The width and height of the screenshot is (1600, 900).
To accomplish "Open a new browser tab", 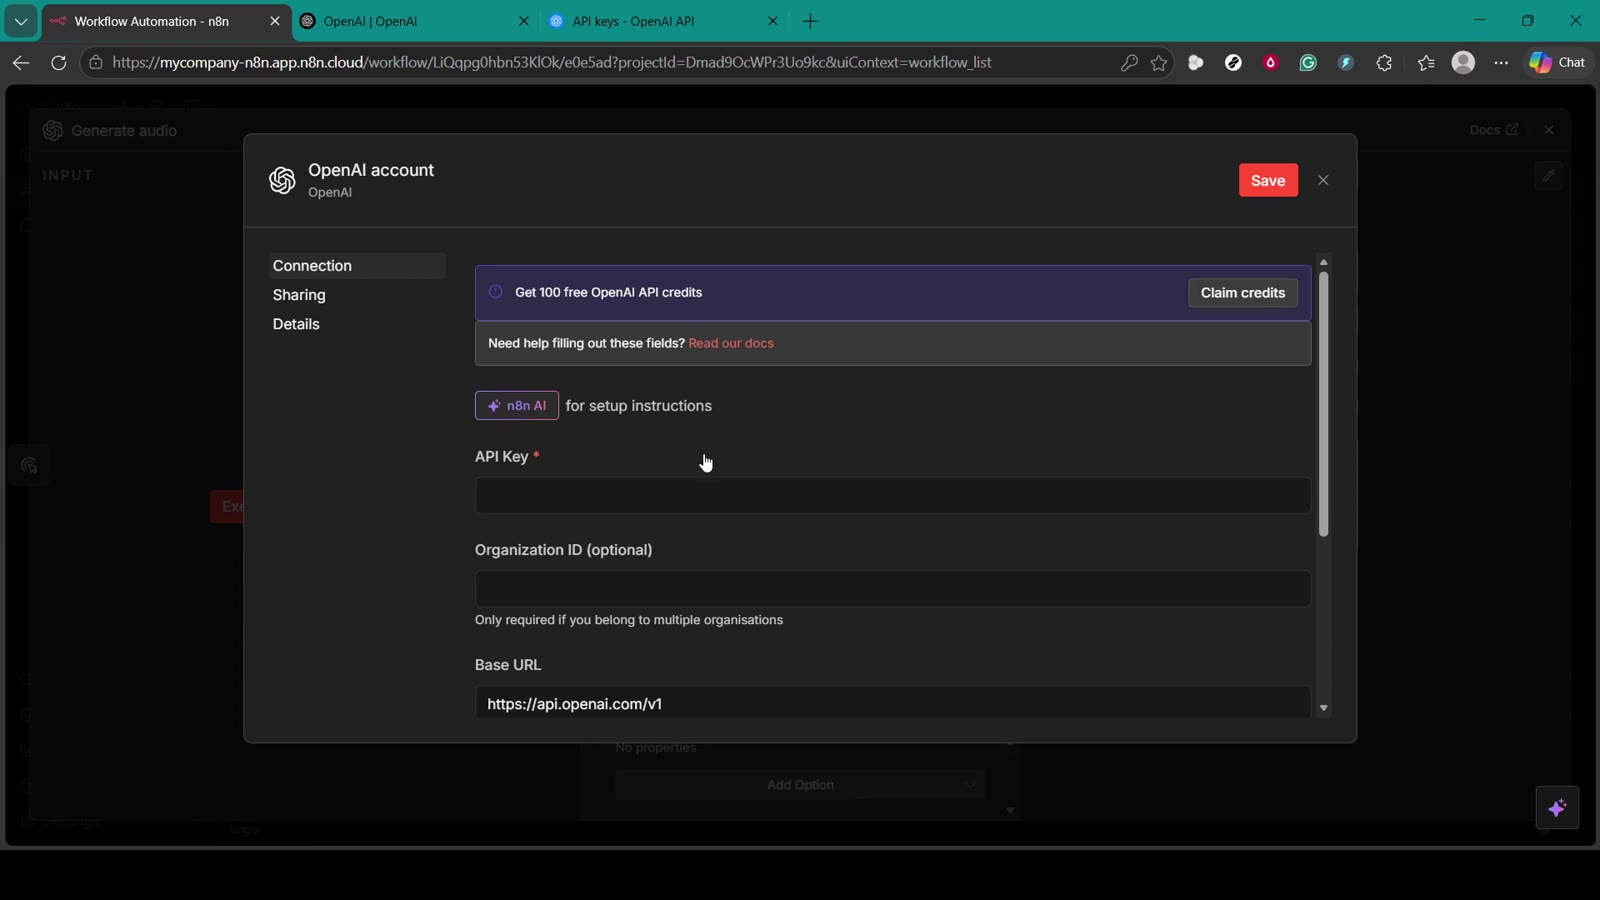I will point(810,21).
